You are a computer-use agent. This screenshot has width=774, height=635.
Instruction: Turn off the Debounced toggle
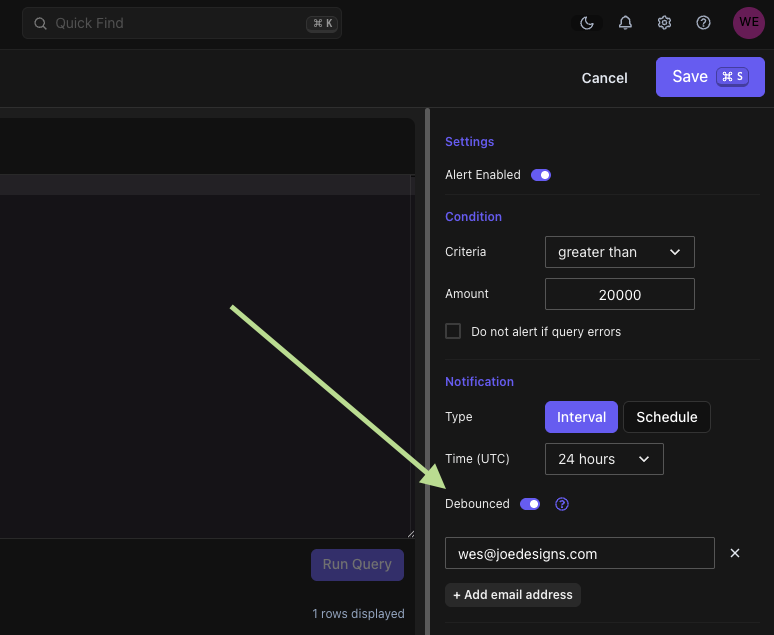click(x=530, y=504)
